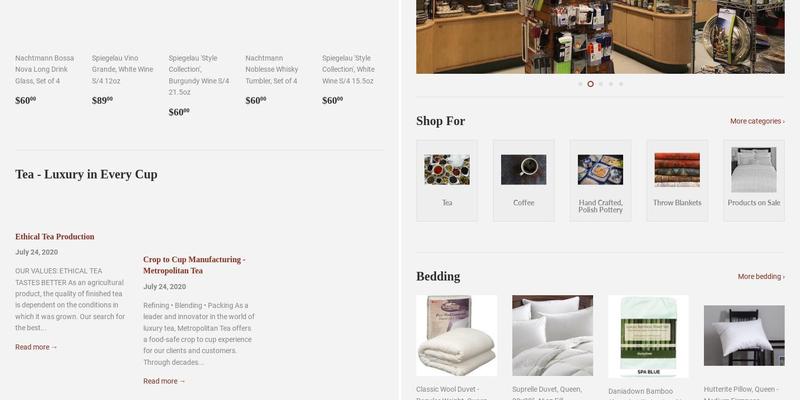Image resolution: width=800 pixels, height=400 pixels.
Task: Click the More categories link
Action: pyautogui.click(x=757, y=121)
